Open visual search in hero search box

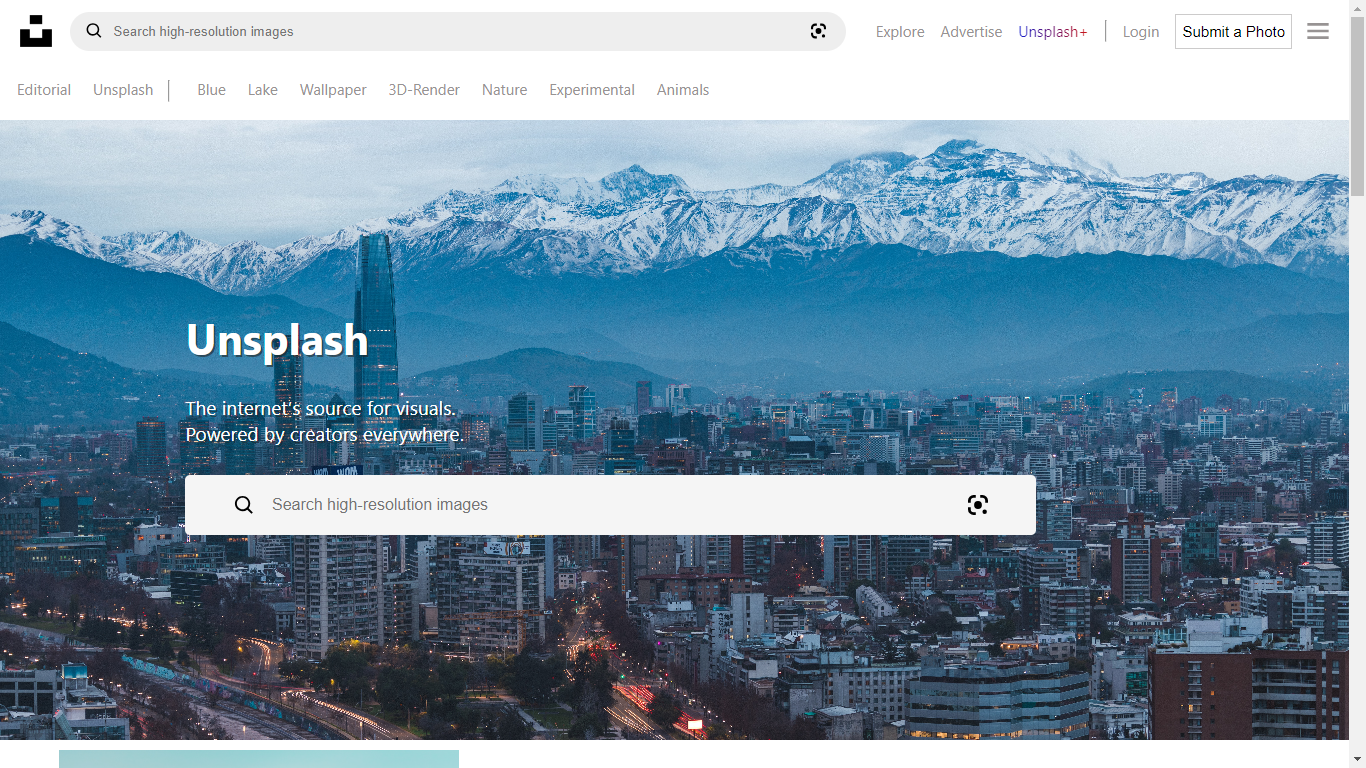(x=977, y=505)
